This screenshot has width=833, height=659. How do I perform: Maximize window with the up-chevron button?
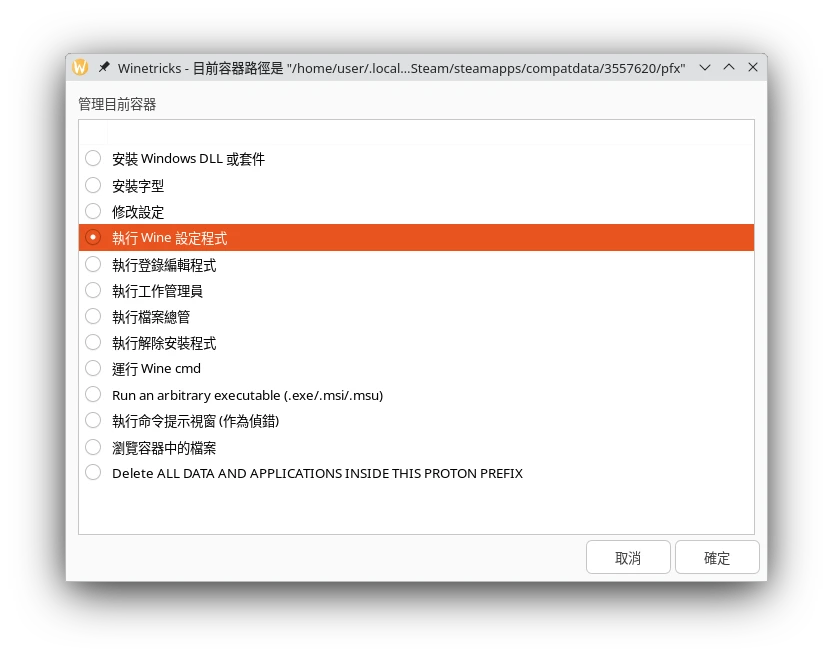click(729, 67)
